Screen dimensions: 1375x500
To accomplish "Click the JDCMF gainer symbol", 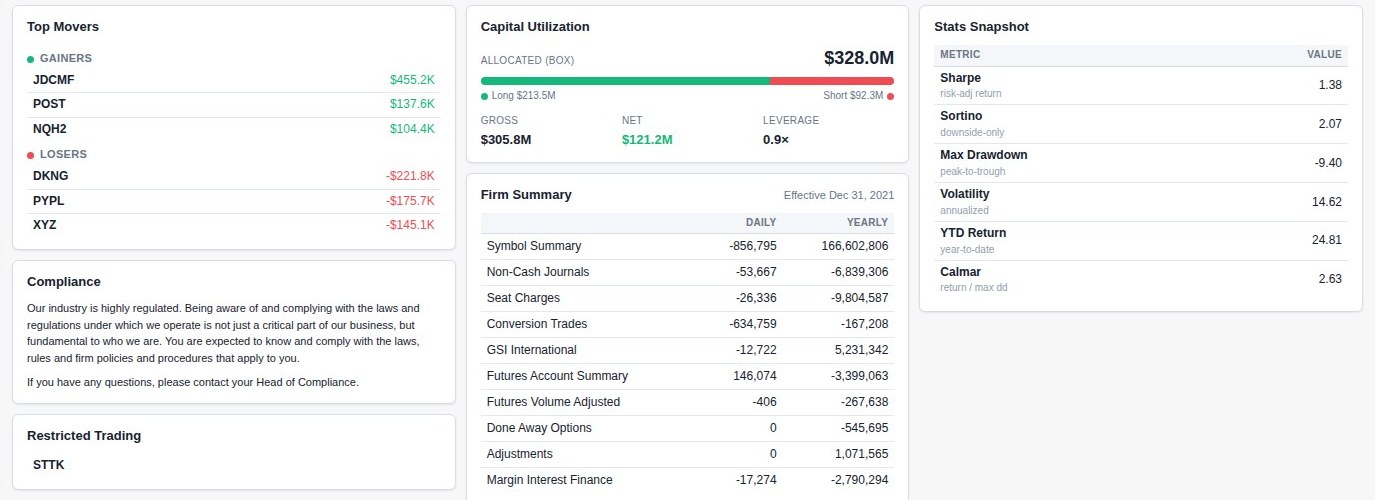I will pyautogui.click(x=53, y=80).
